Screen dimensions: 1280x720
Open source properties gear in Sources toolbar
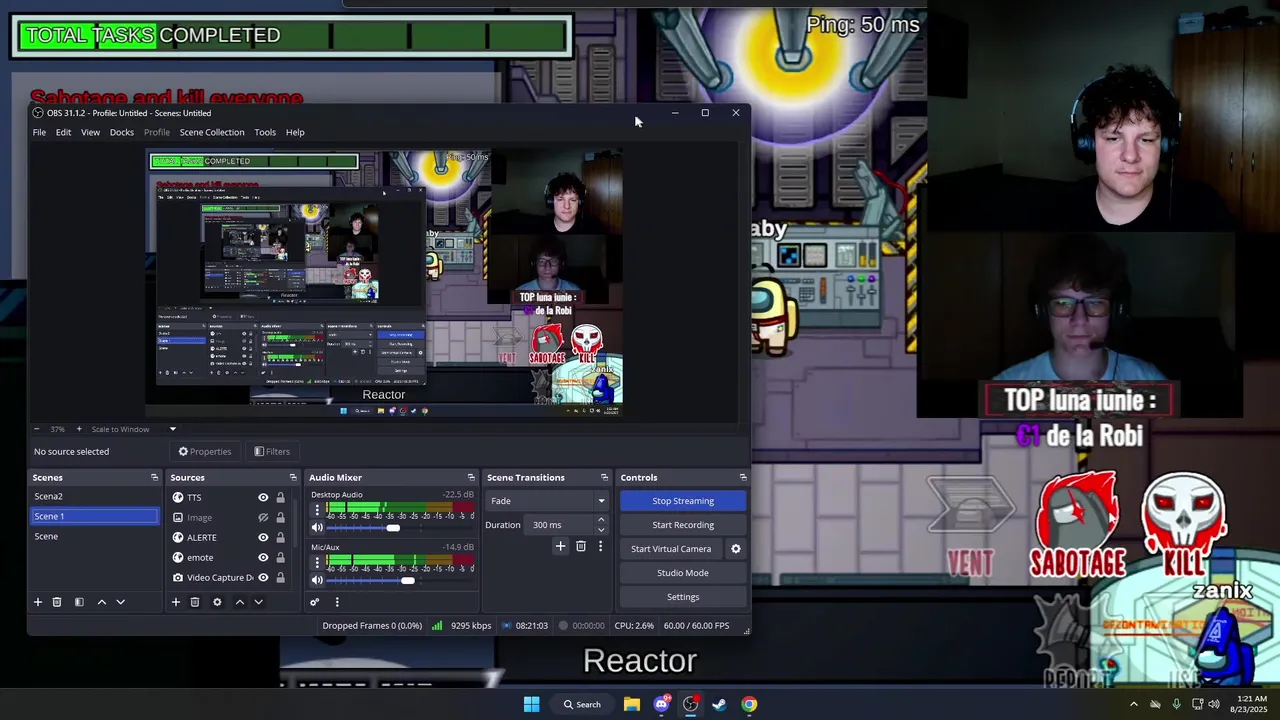pos(217,602)
